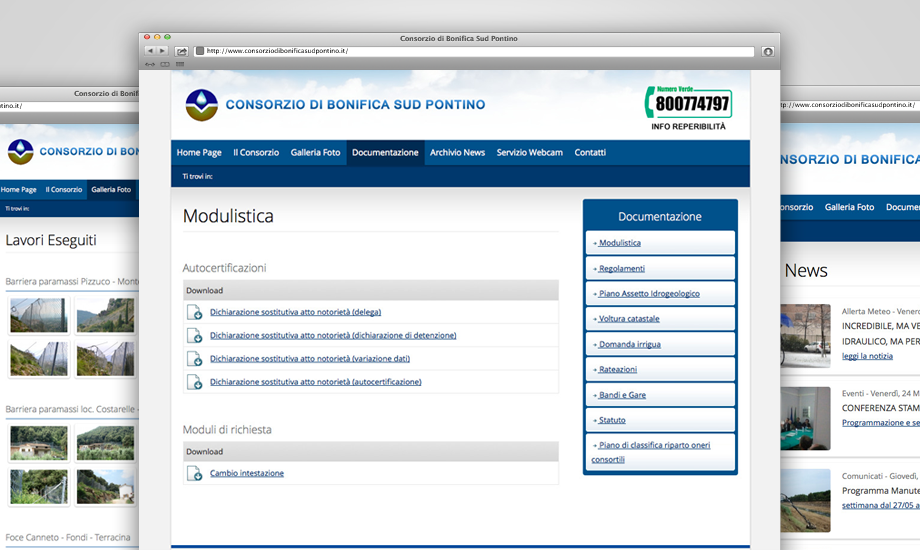Open Modulistica in the Documentazione sidebar
Viewport: 920px width, 550px height.
click(x=660, y=243)
